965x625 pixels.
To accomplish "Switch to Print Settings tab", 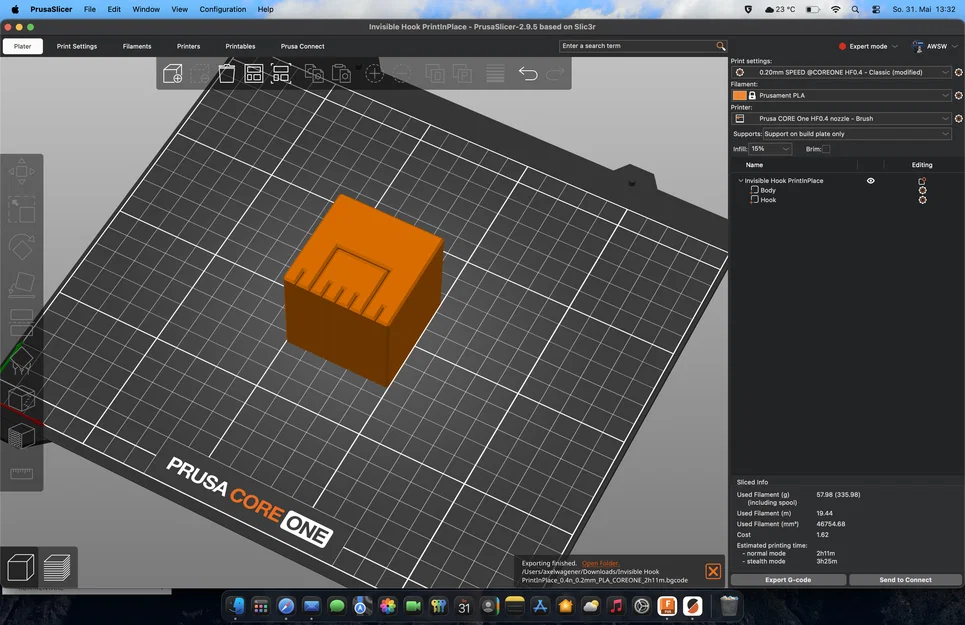I will tap(77, 46).
